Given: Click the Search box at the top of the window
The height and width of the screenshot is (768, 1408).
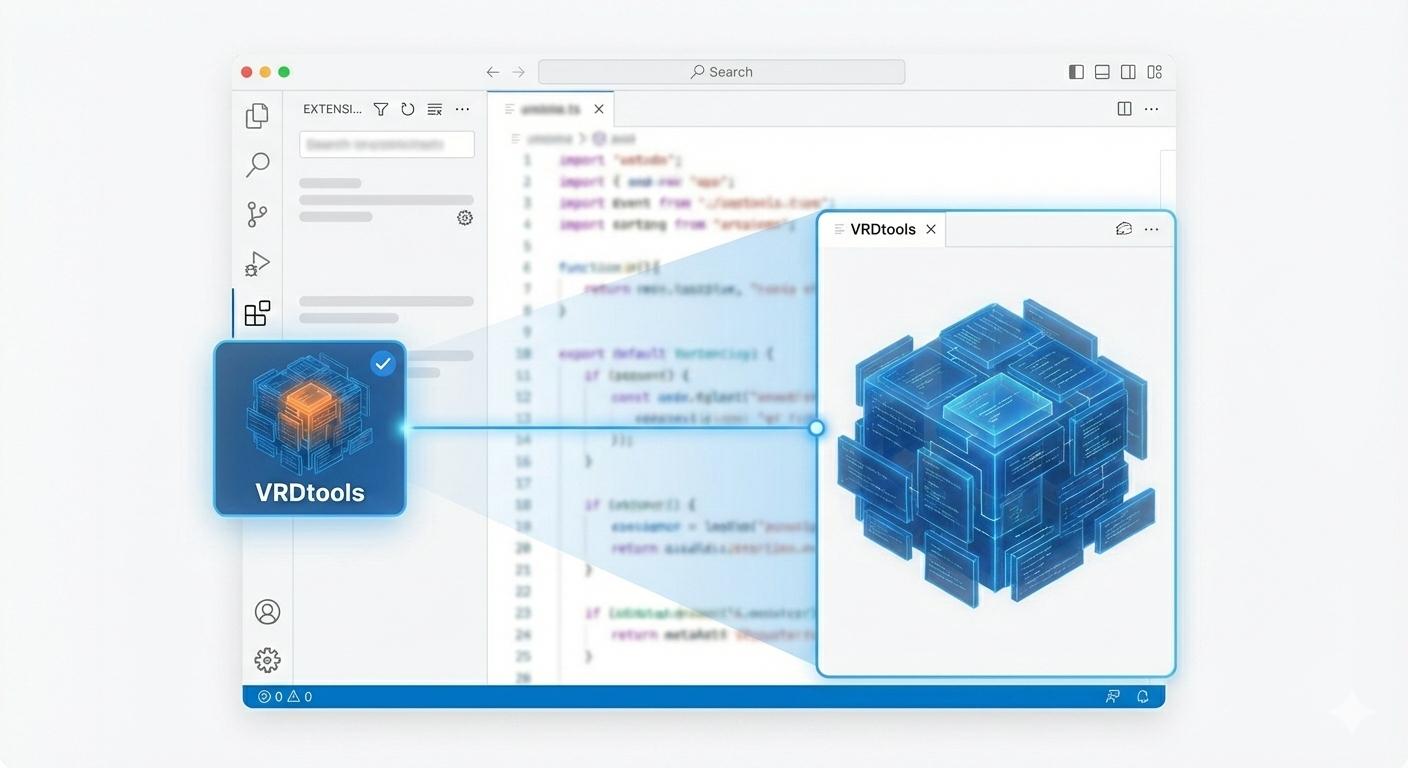Looking at the screenshot, I should click(721, 71).
